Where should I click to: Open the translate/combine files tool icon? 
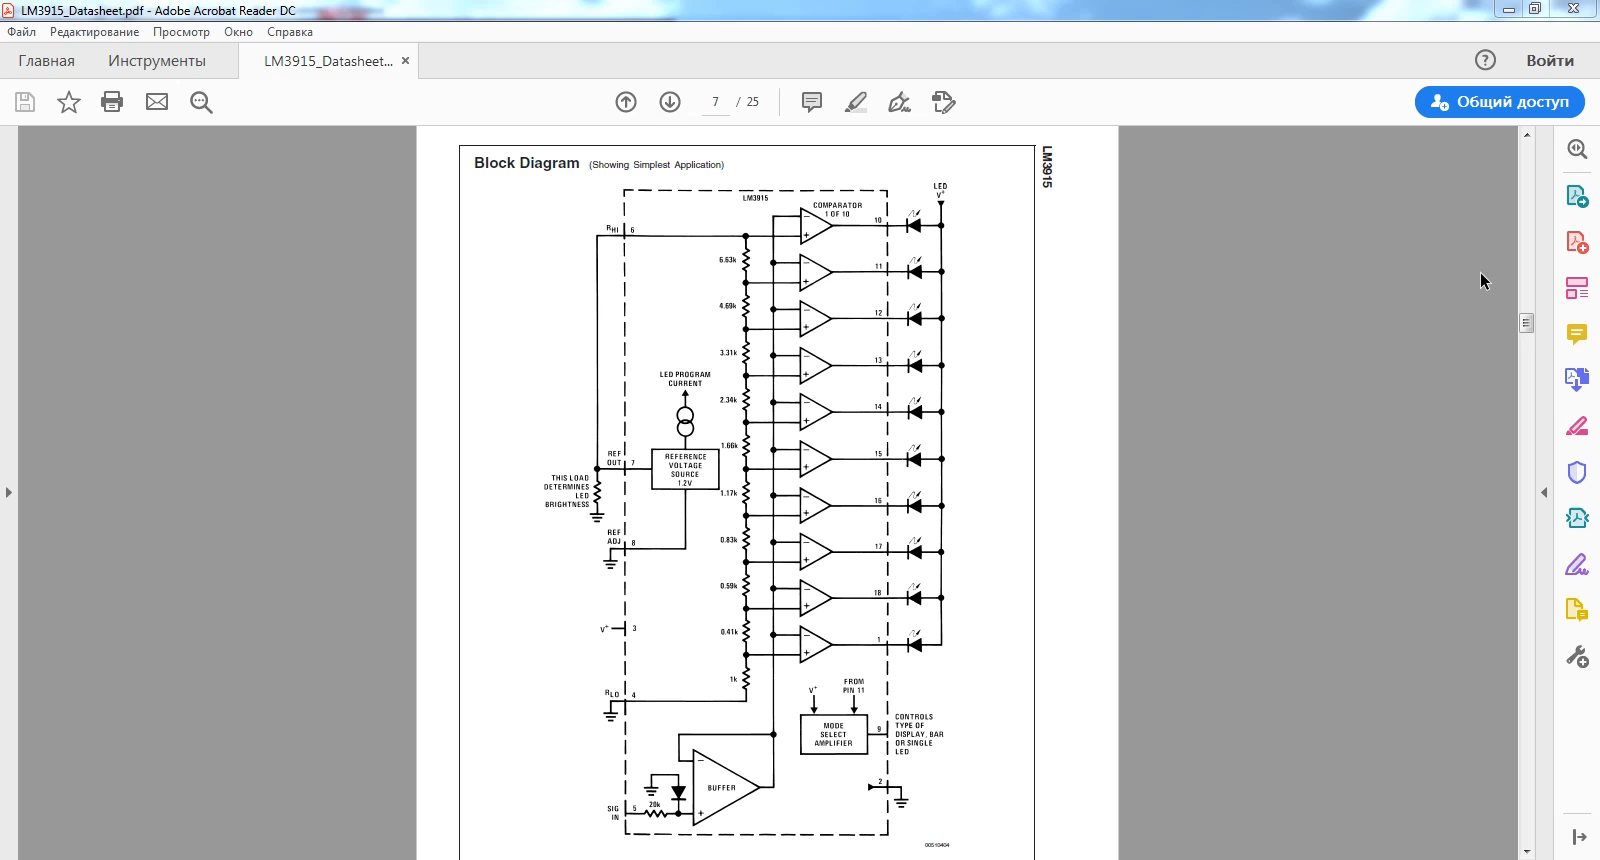pos(1577,380)
